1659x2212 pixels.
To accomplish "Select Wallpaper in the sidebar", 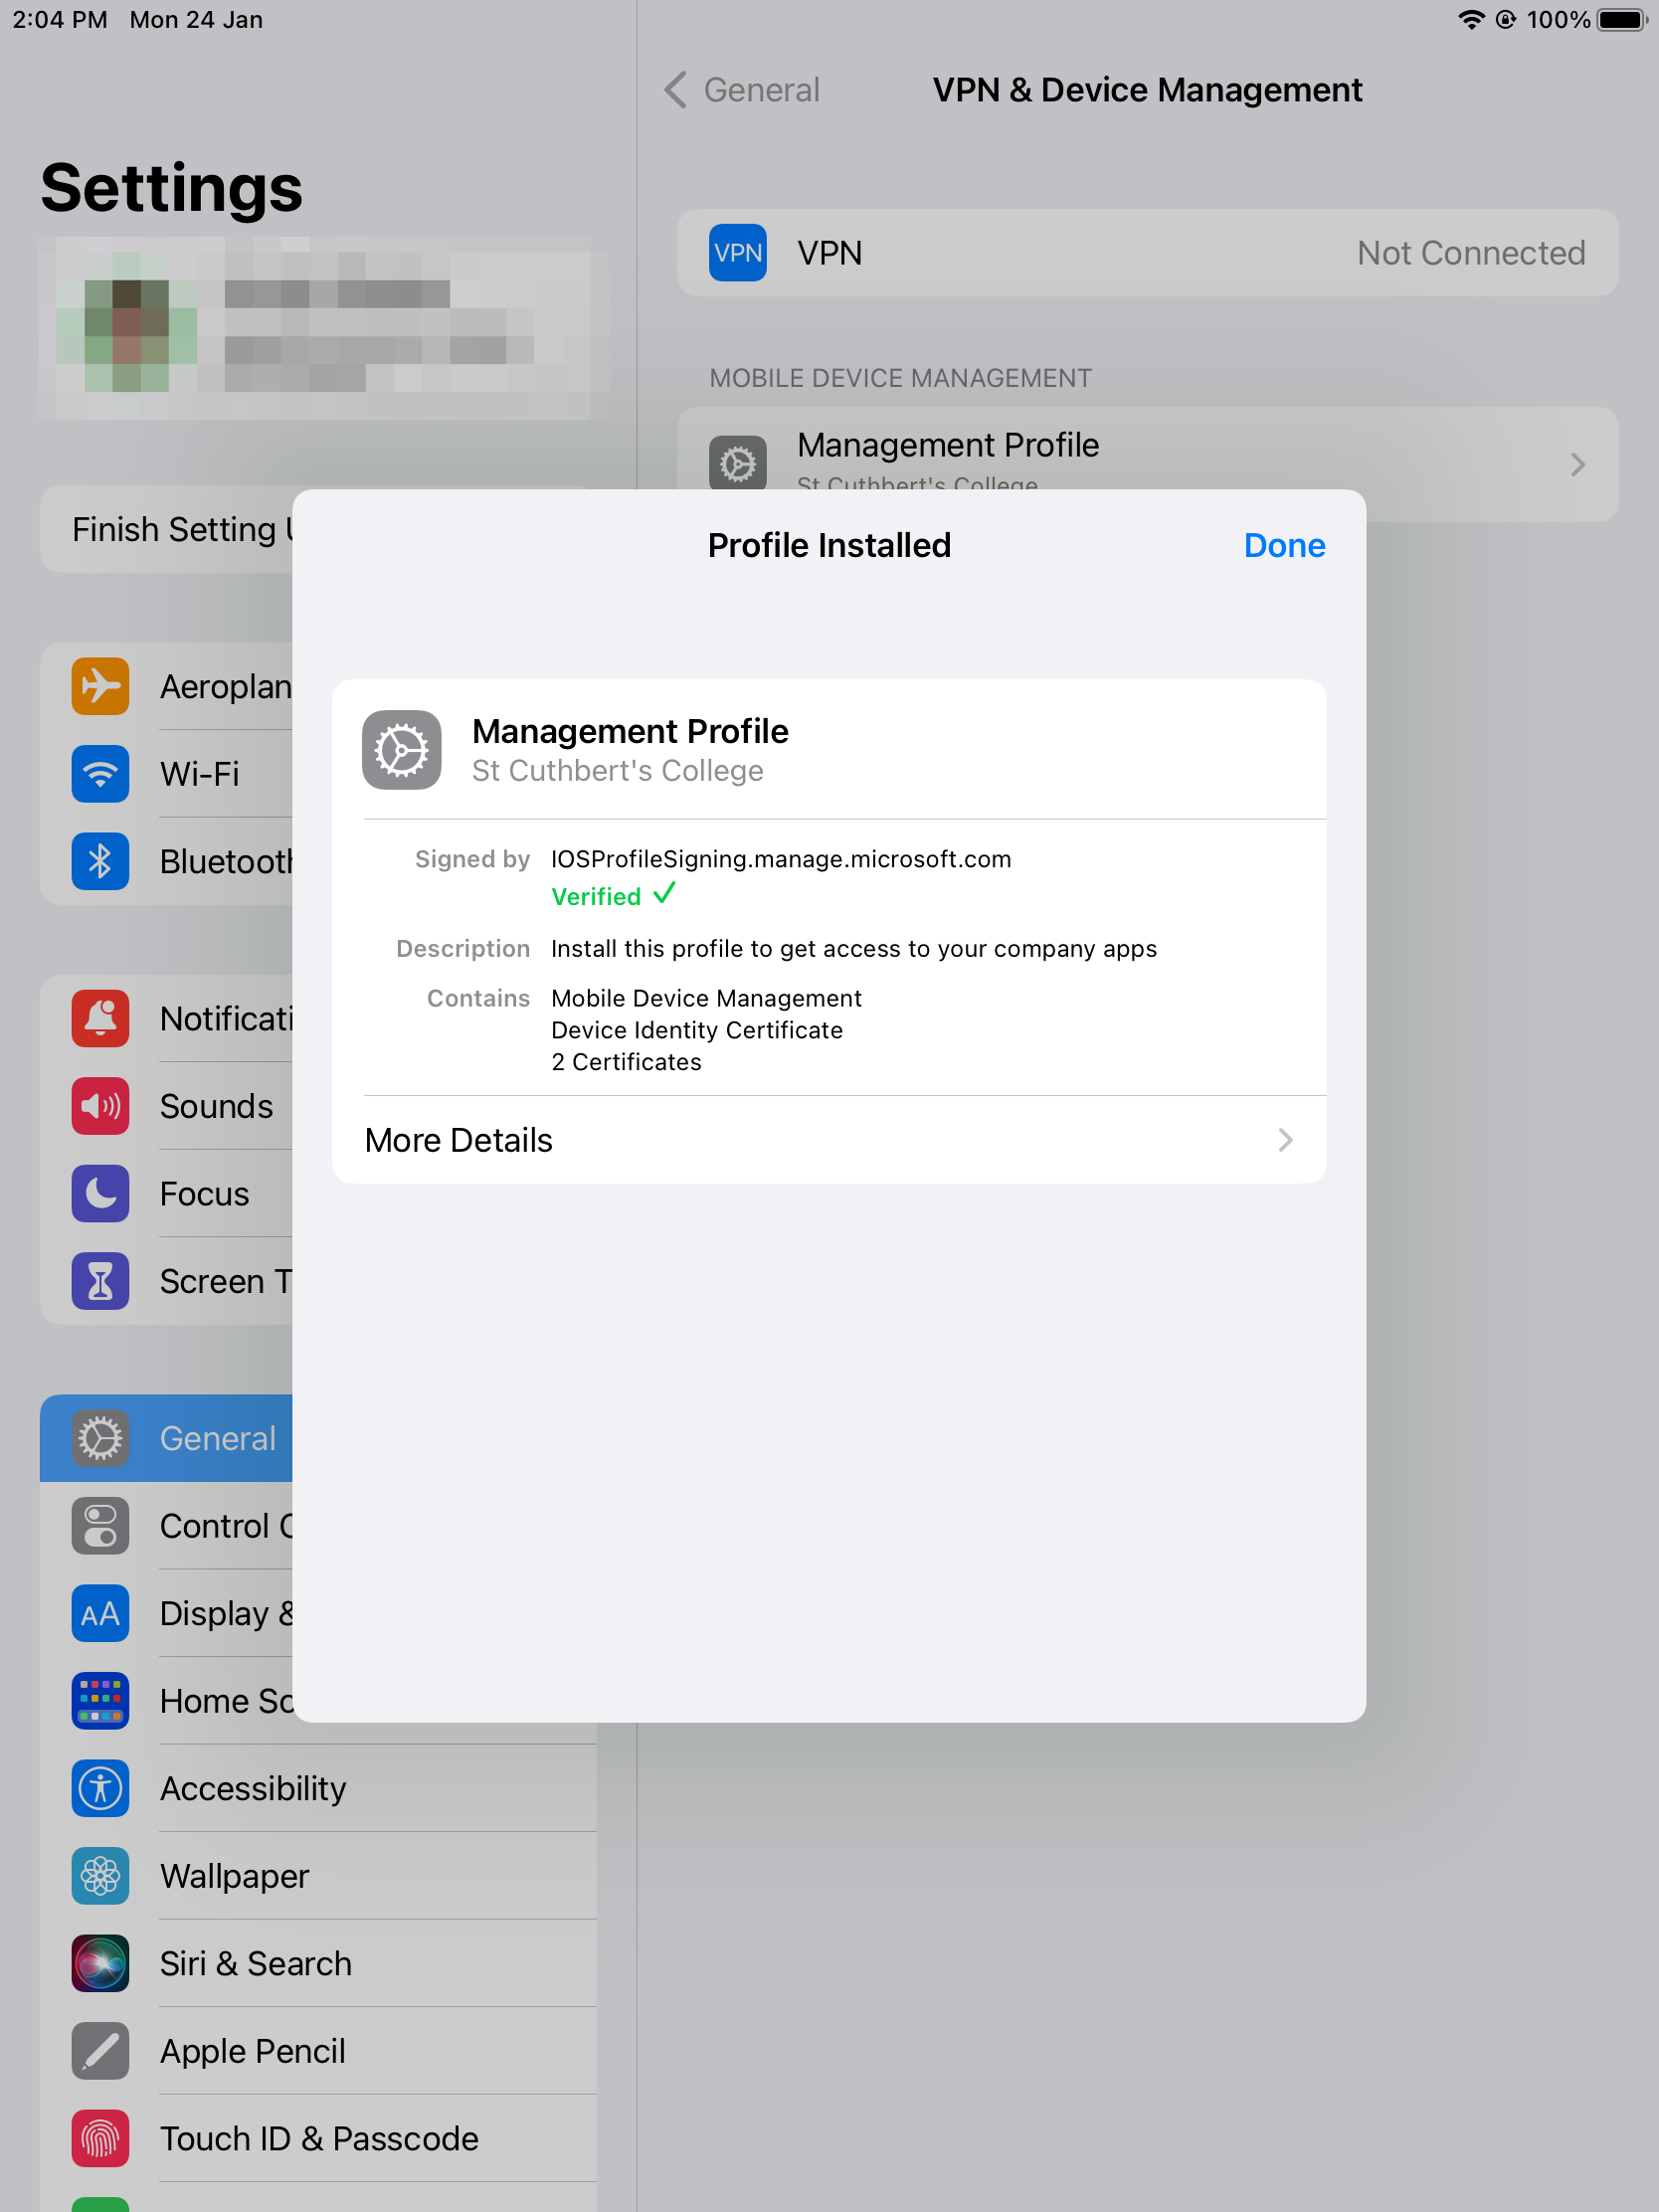I will click(318, 1876).
